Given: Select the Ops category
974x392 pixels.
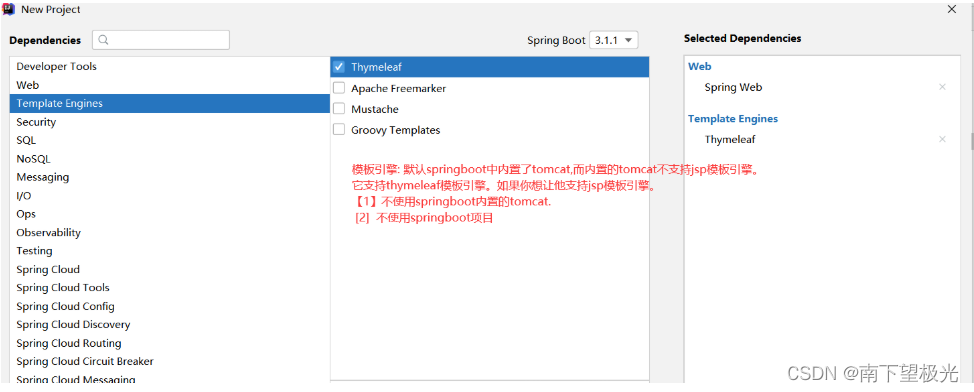Looking at the screenshot, I should [170, 214].
